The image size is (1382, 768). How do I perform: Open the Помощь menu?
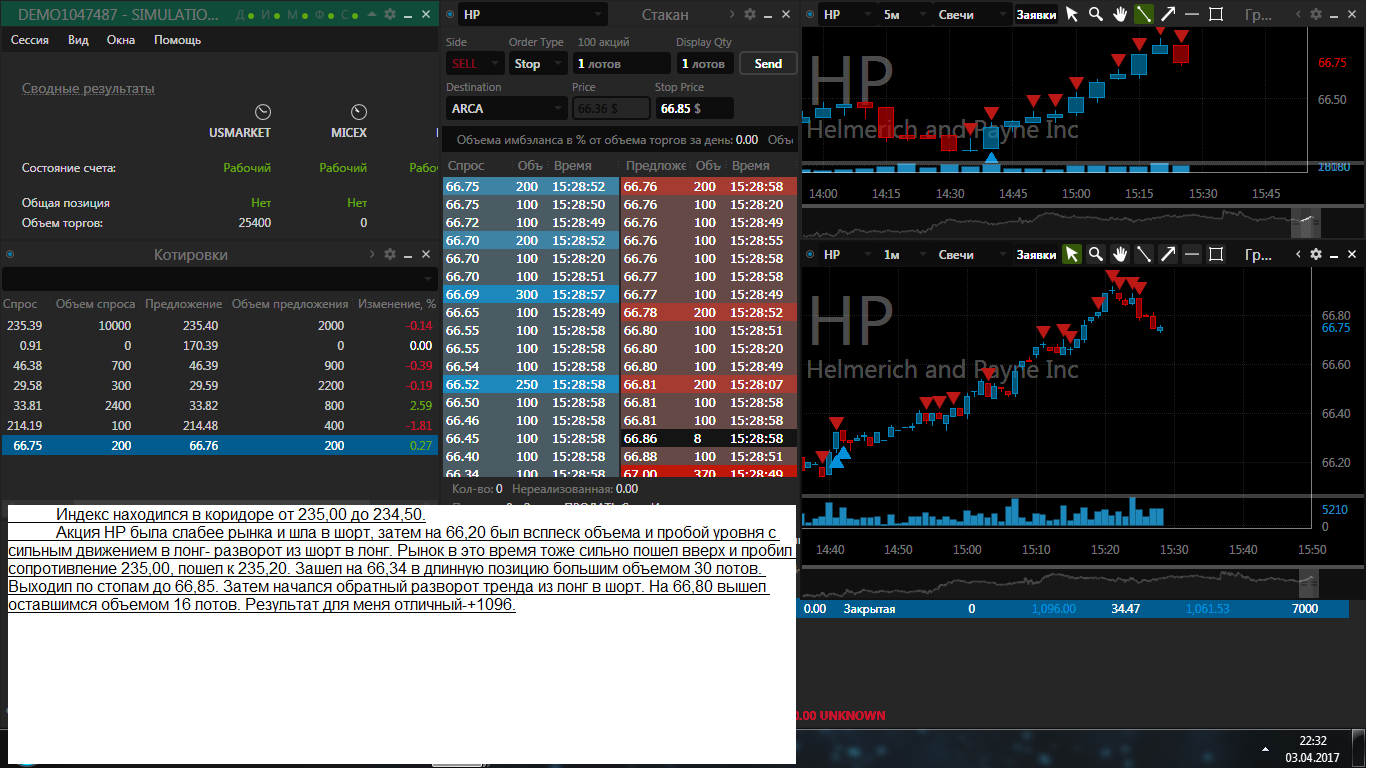point(177,40)
